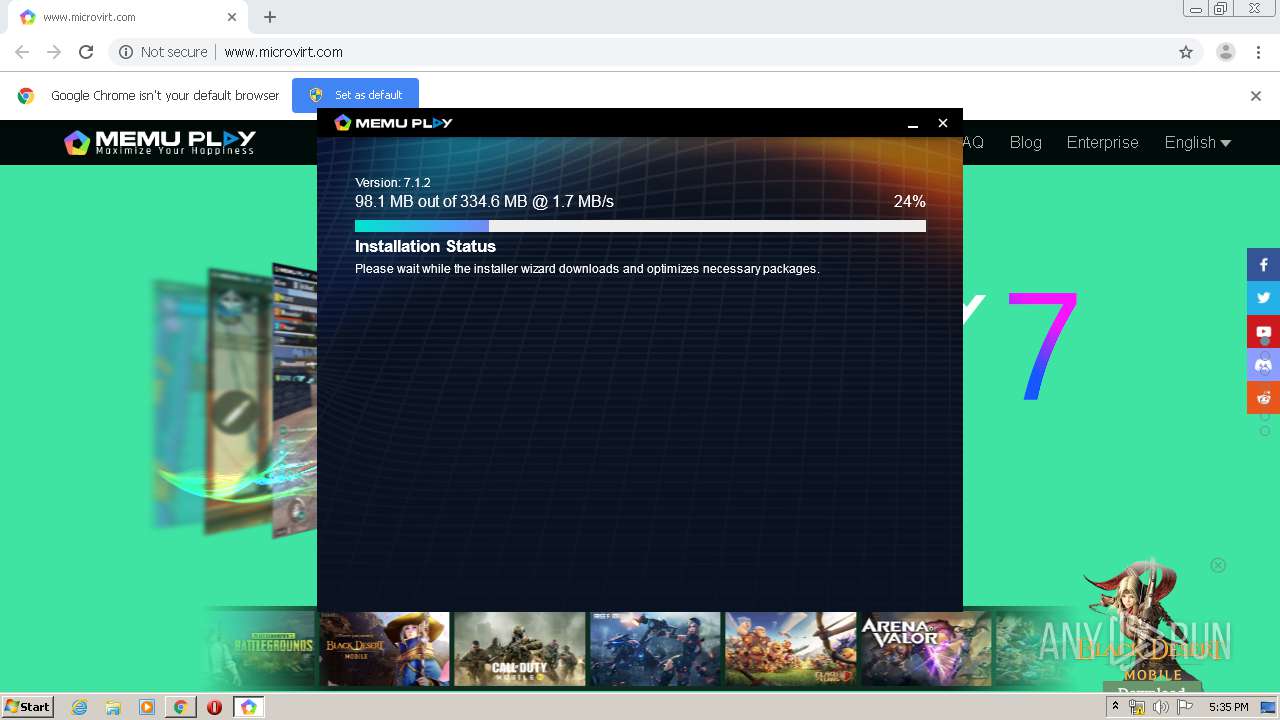Click the installer download progress bar

[x=640, y=226]
